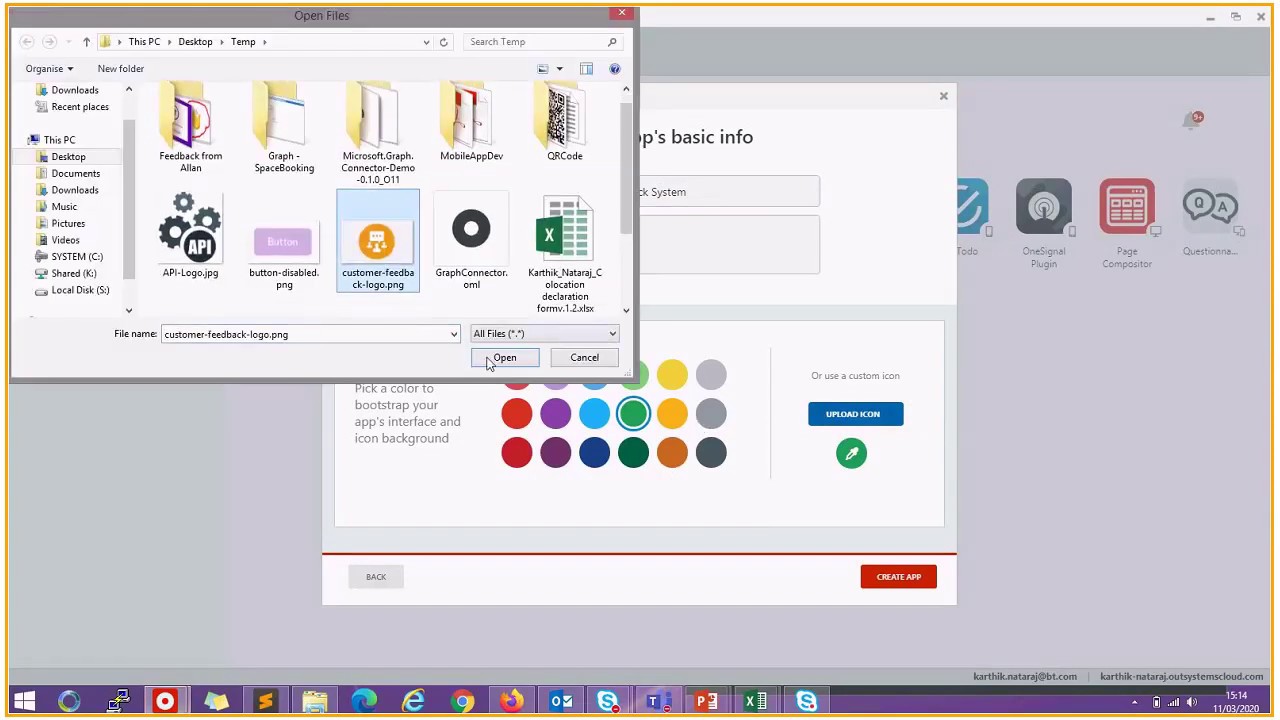
Task: Select Pictures in navigation tree
Action: pos(68,224)
